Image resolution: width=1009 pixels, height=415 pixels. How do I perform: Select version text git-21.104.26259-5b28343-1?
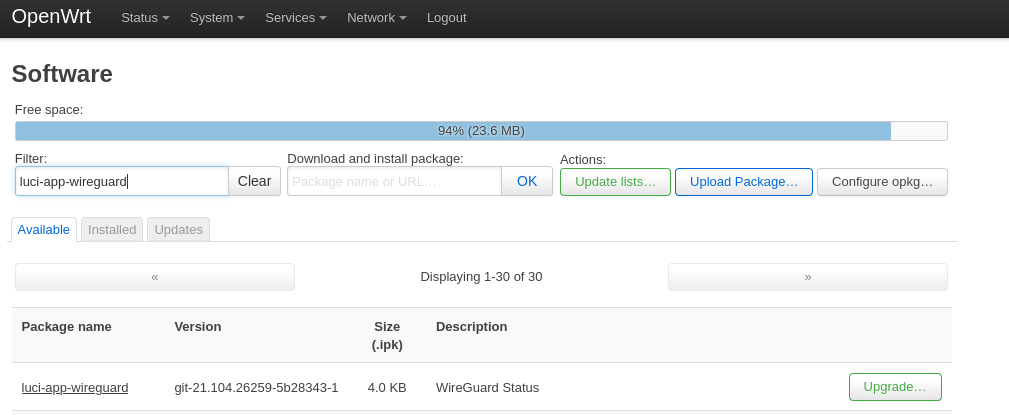pyautogui.click(x=256, y=387)
